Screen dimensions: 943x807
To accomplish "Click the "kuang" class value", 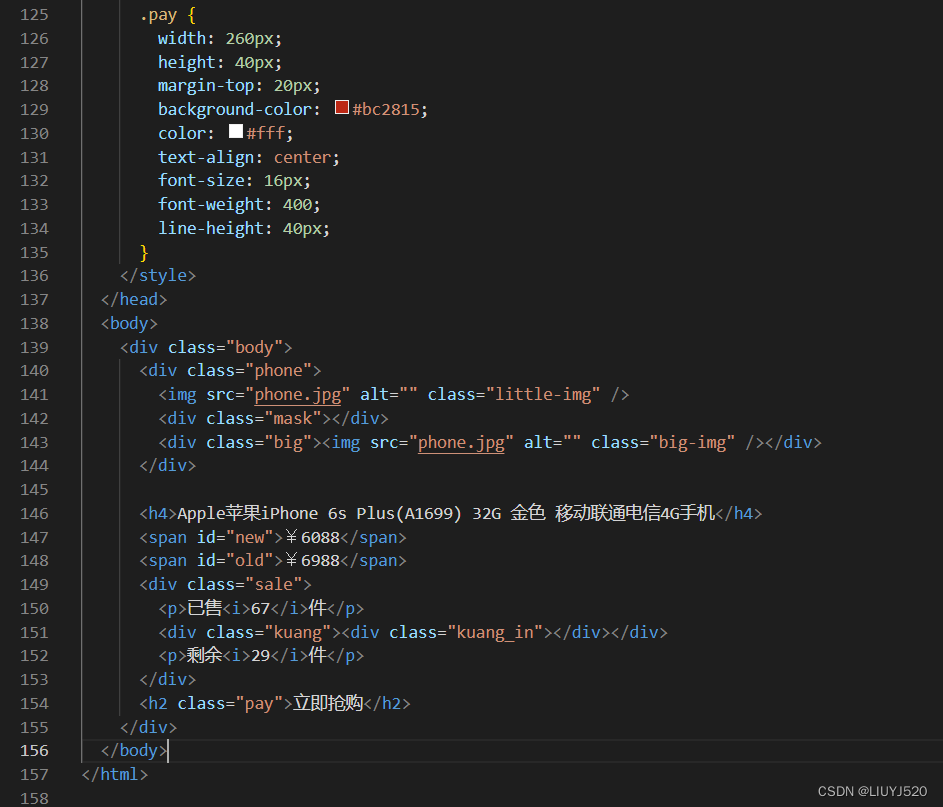I will coord(298,633).
